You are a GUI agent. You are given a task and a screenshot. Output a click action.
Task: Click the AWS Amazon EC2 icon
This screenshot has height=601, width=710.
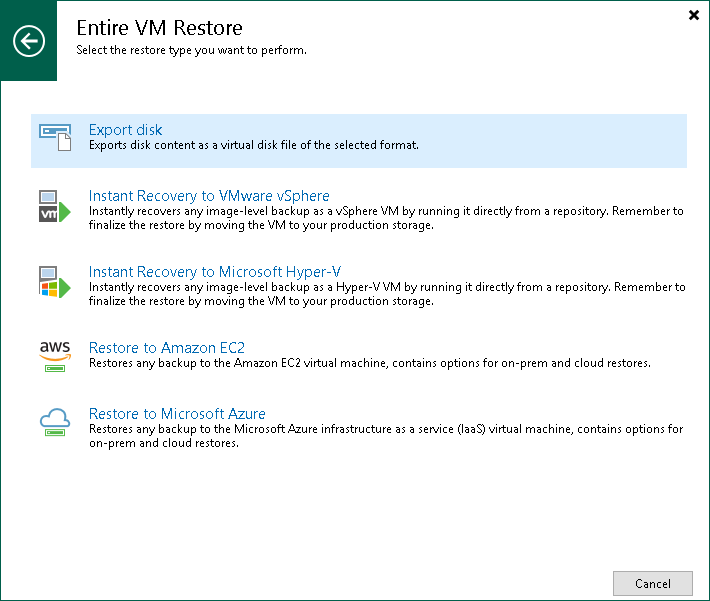[x=55, y=356]
